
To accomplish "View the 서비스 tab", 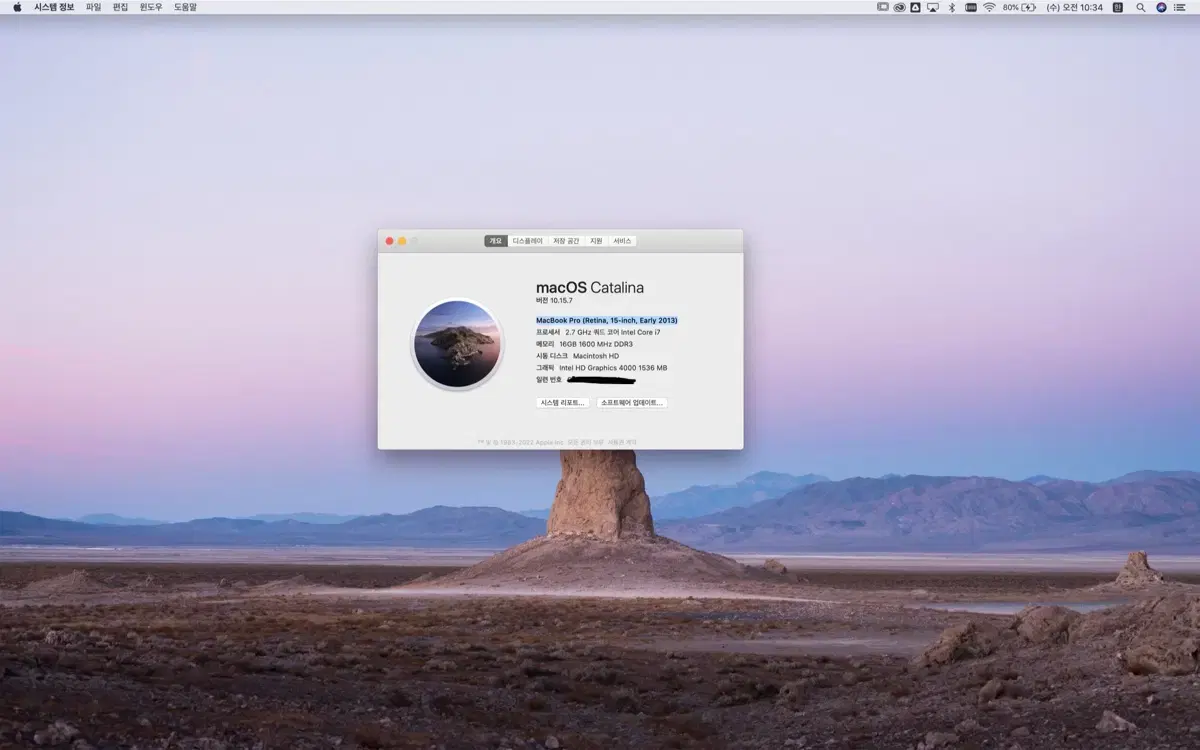I will point(623,241).
